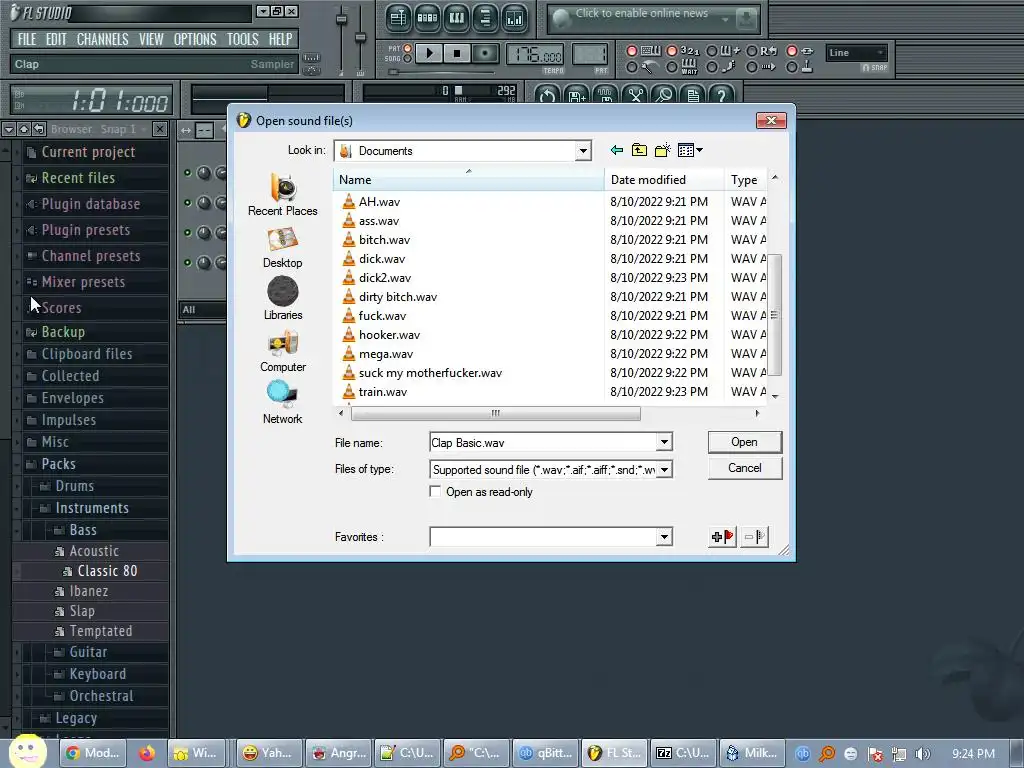This screenshot has width=1024, height=768.
Task: Open the Look in Documents dropdown
Action: (x=583, y=151)
